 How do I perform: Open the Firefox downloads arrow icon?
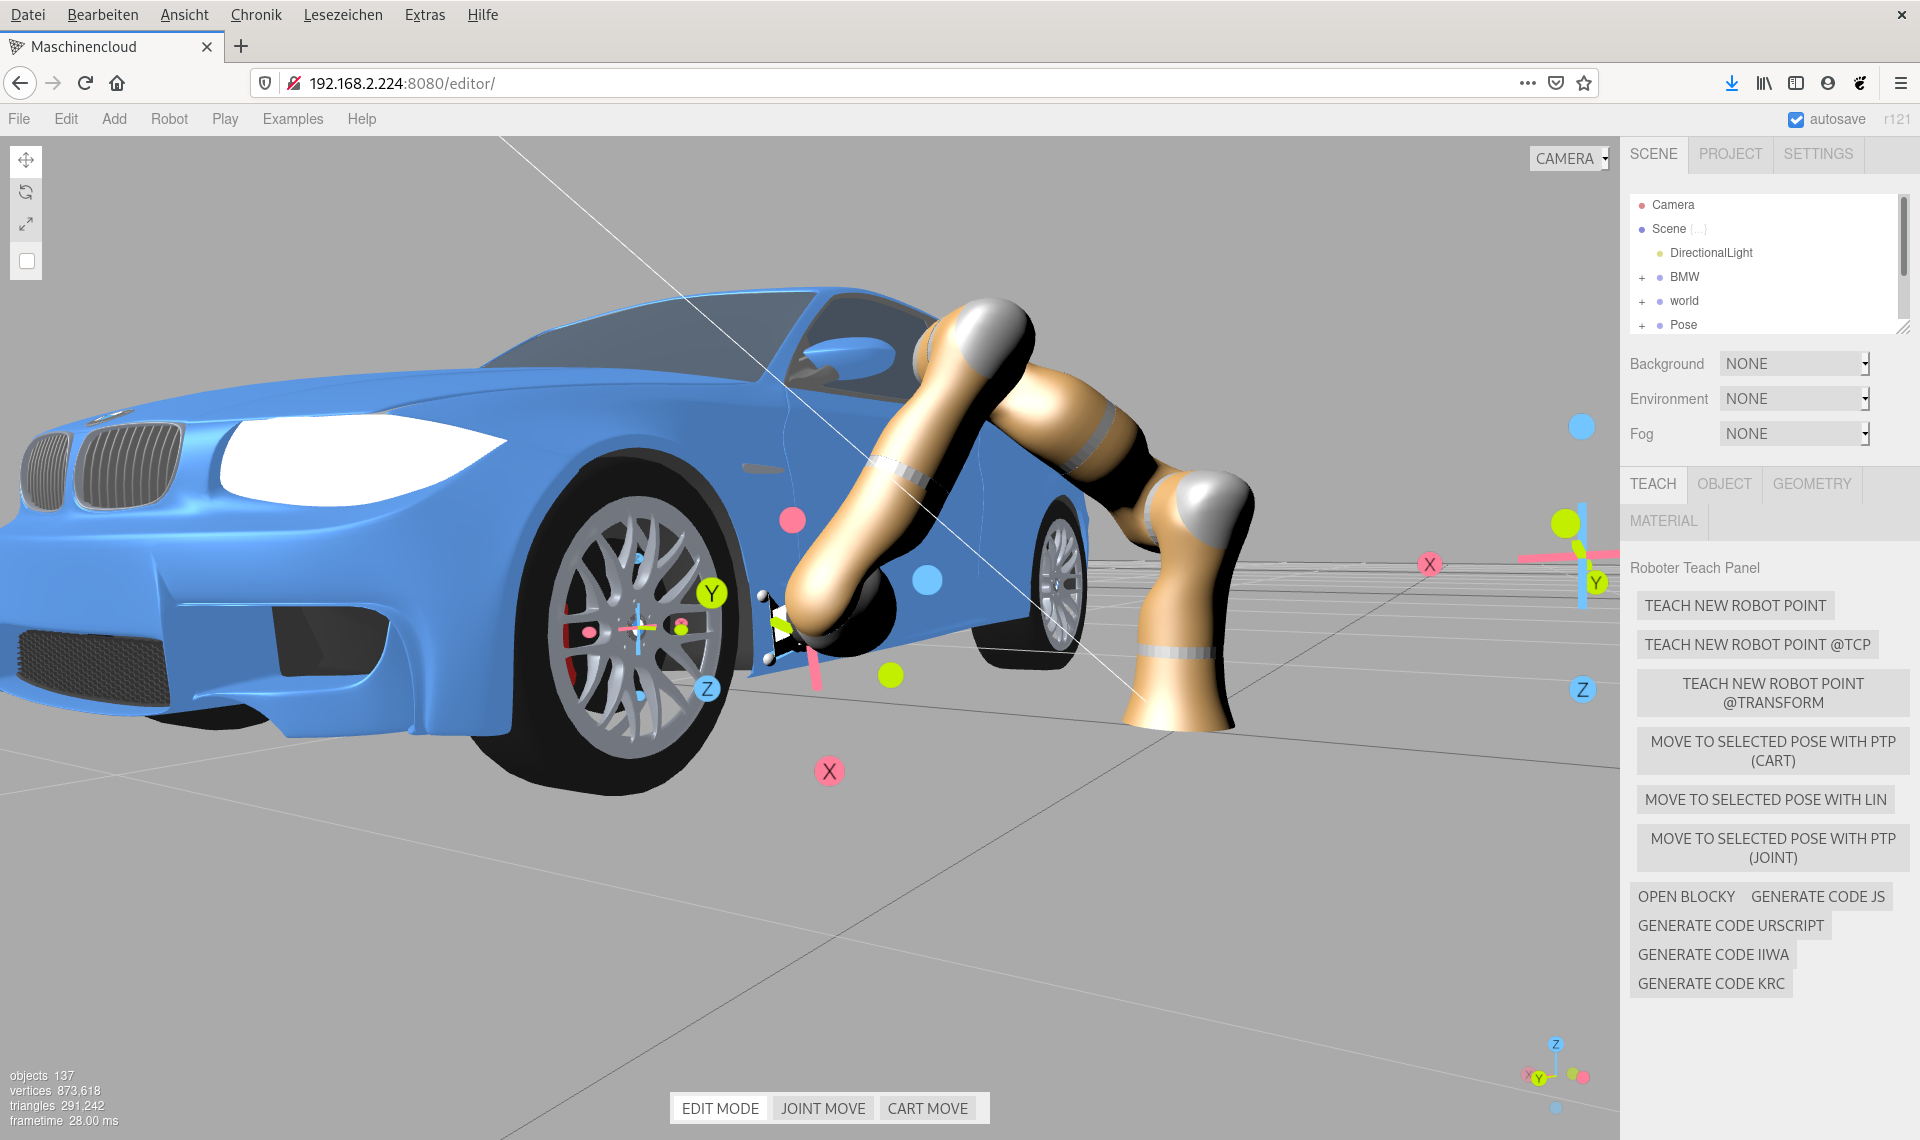(1732, 83)
